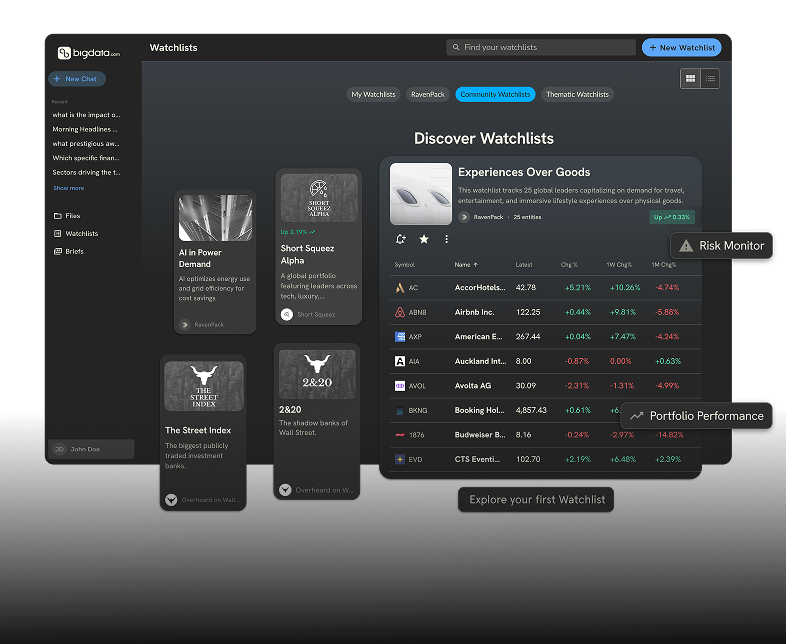786x644 pixels.
Task: Click Overheard on W avatar on 2&20 card
Action: pos(285,490)
